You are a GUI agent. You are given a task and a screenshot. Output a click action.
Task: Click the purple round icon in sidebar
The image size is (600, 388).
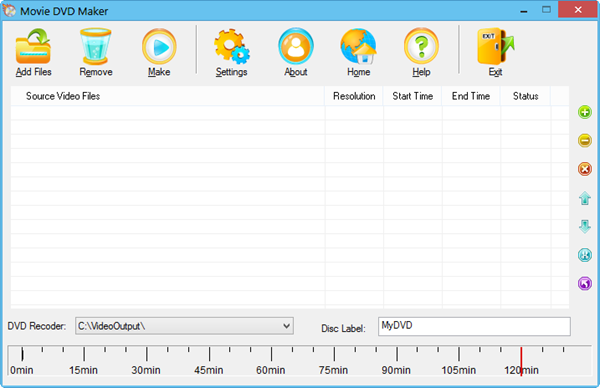pos(585,284)
